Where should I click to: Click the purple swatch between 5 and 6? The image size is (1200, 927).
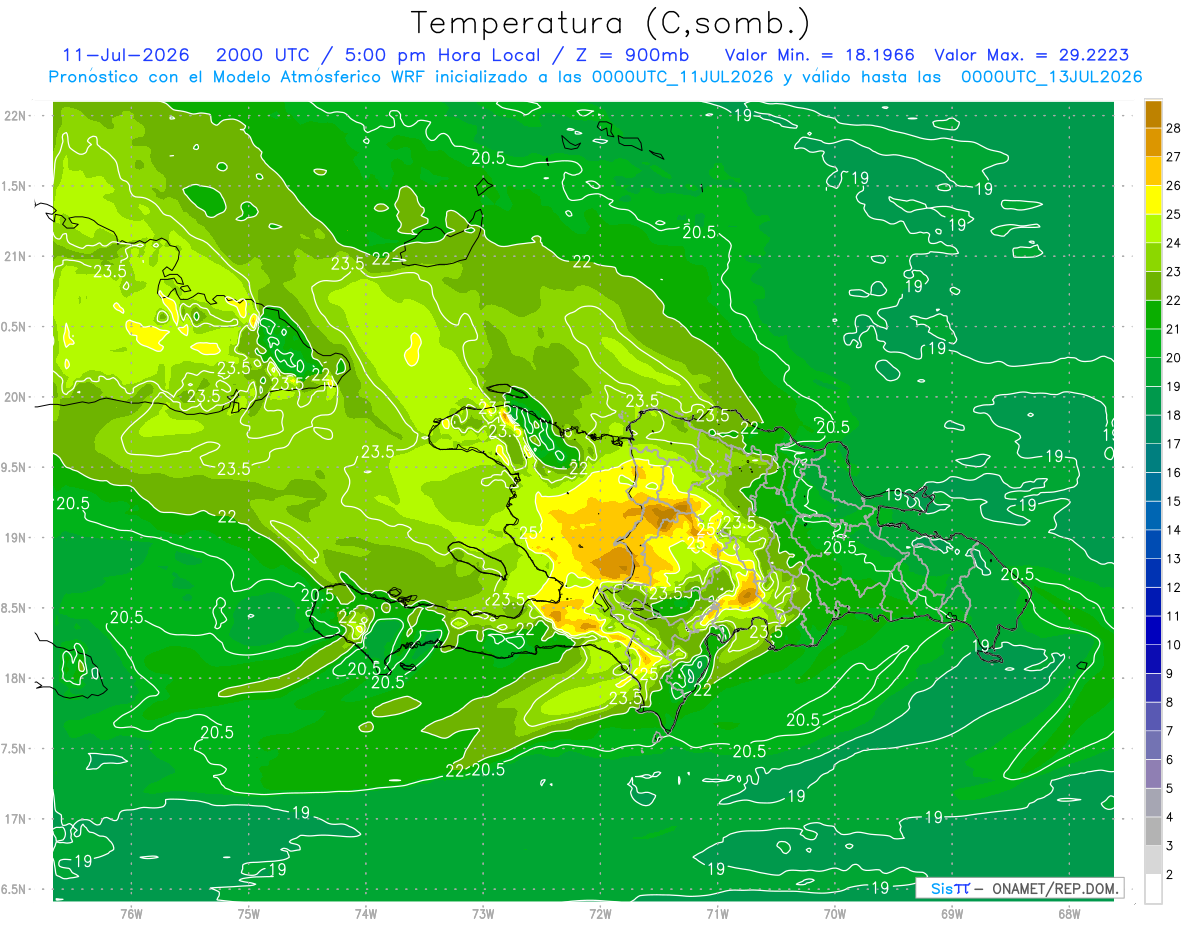tap(1153, 775)
